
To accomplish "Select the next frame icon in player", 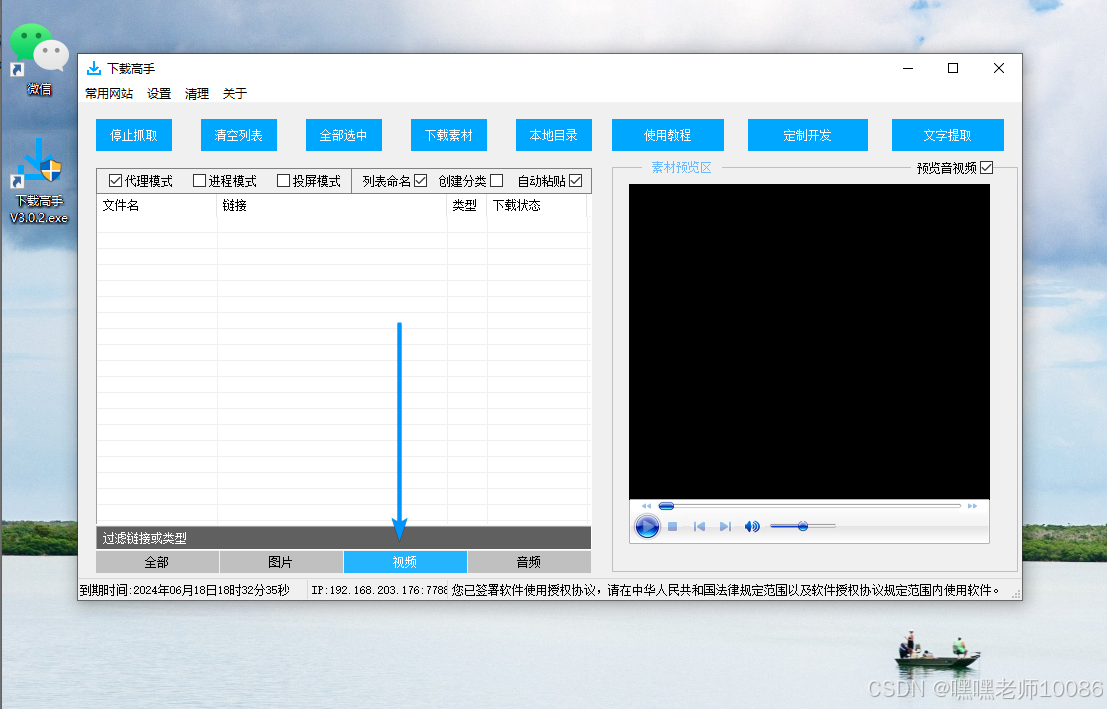I will click(x=726, y=527).
